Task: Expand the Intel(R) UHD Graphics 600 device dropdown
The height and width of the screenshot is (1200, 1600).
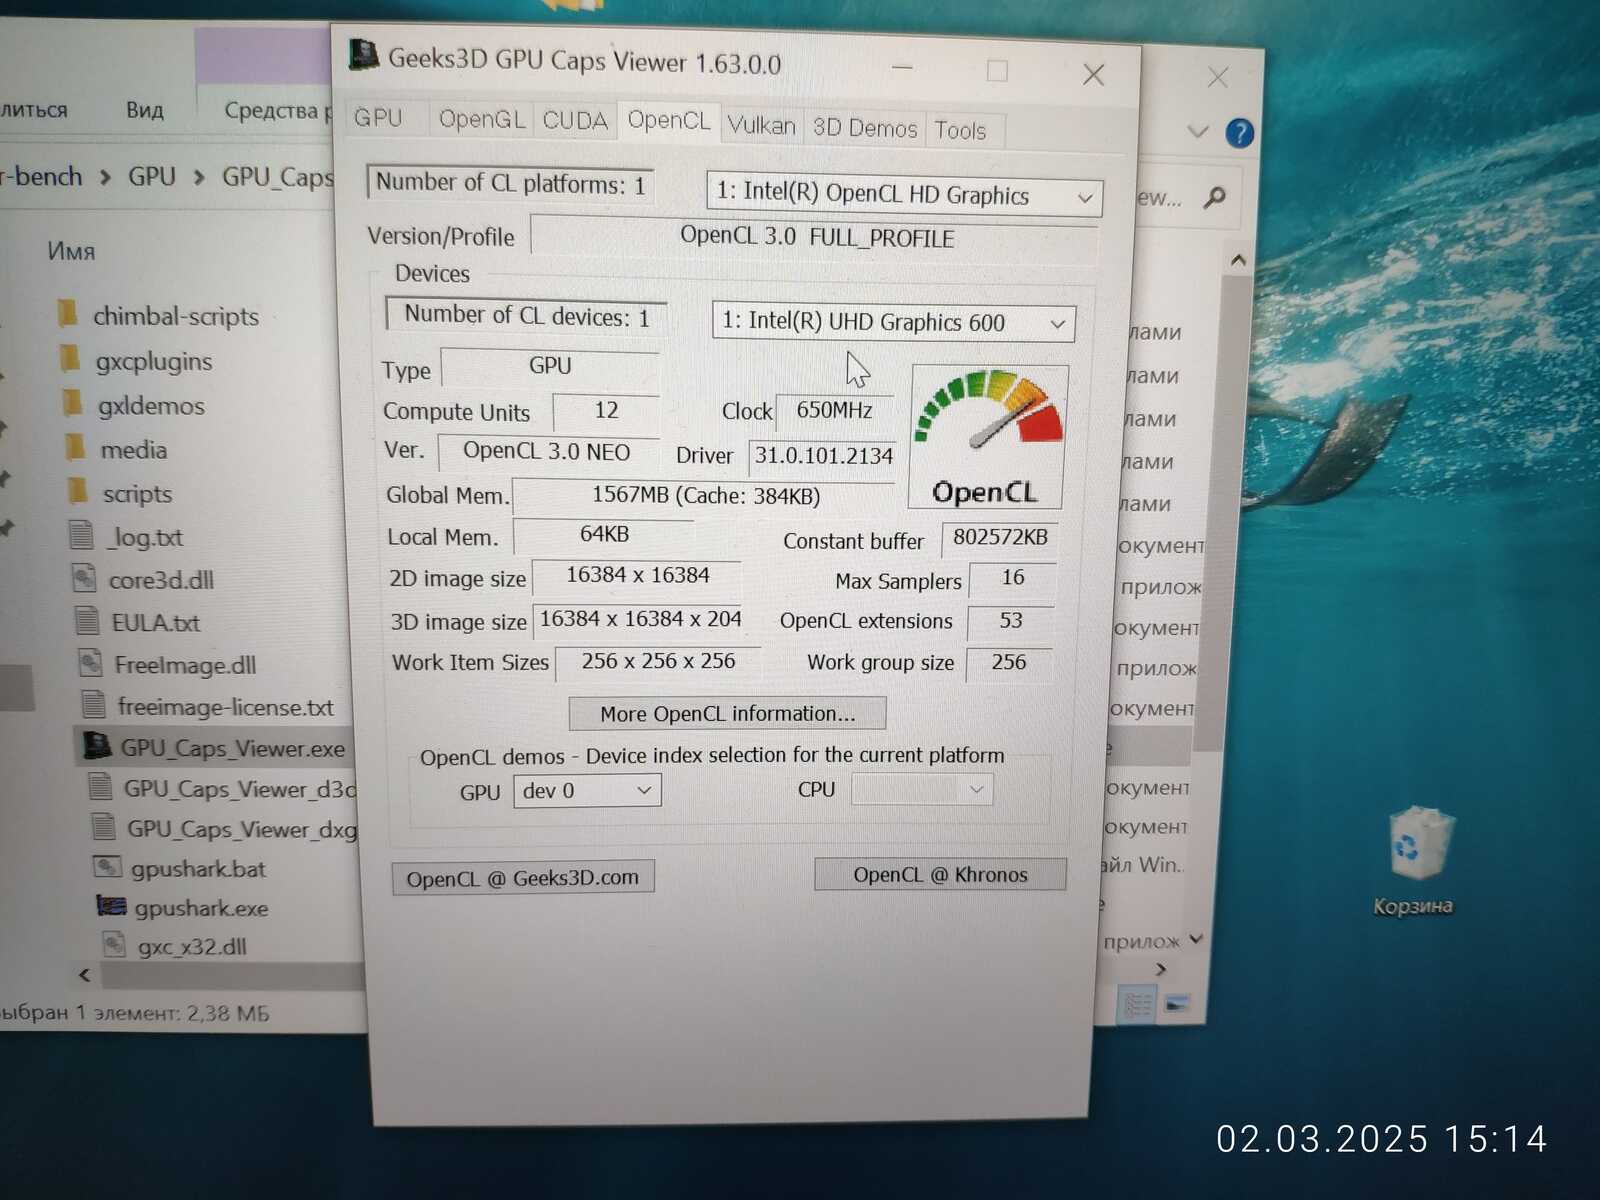Action: (x=894, y=322)
